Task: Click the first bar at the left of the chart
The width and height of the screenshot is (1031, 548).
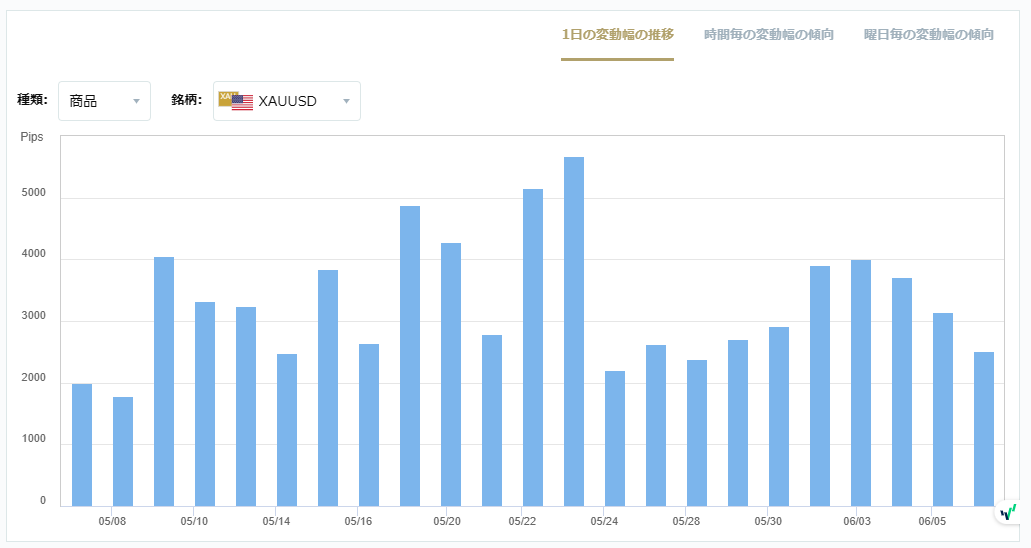Action: (x=82, y=445)
